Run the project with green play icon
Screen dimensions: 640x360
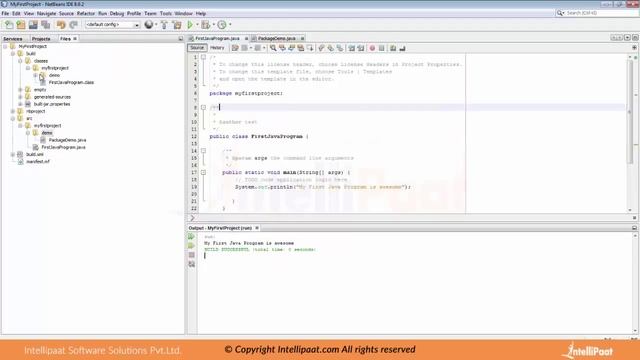tap(190, 25)
